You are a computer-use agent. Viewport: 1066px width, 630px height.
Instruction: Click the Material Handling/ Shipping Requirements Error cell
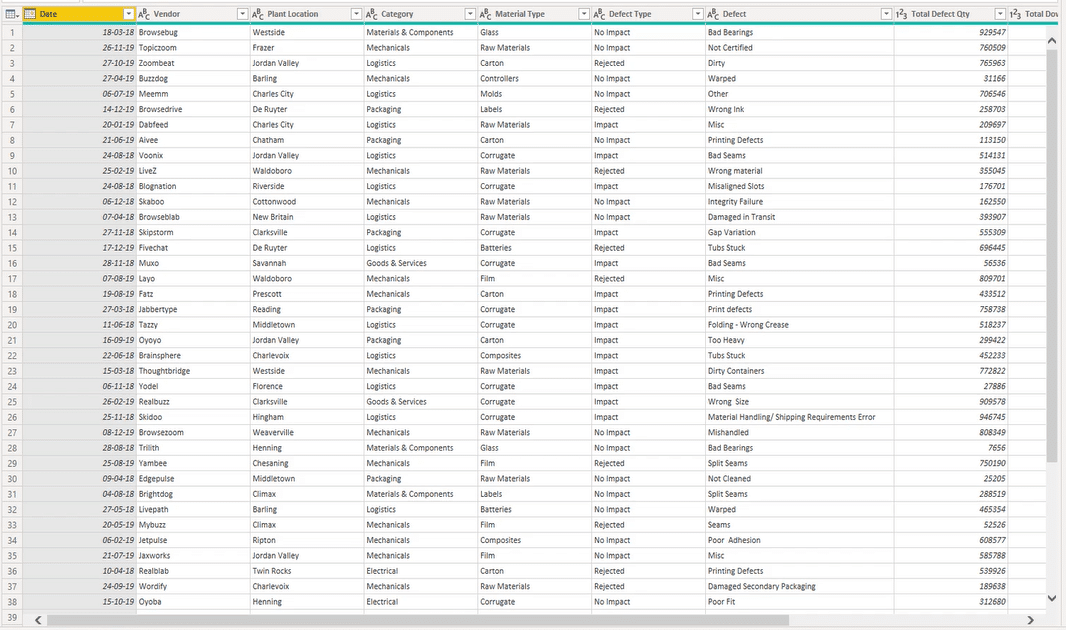click(x=800, y=417)
